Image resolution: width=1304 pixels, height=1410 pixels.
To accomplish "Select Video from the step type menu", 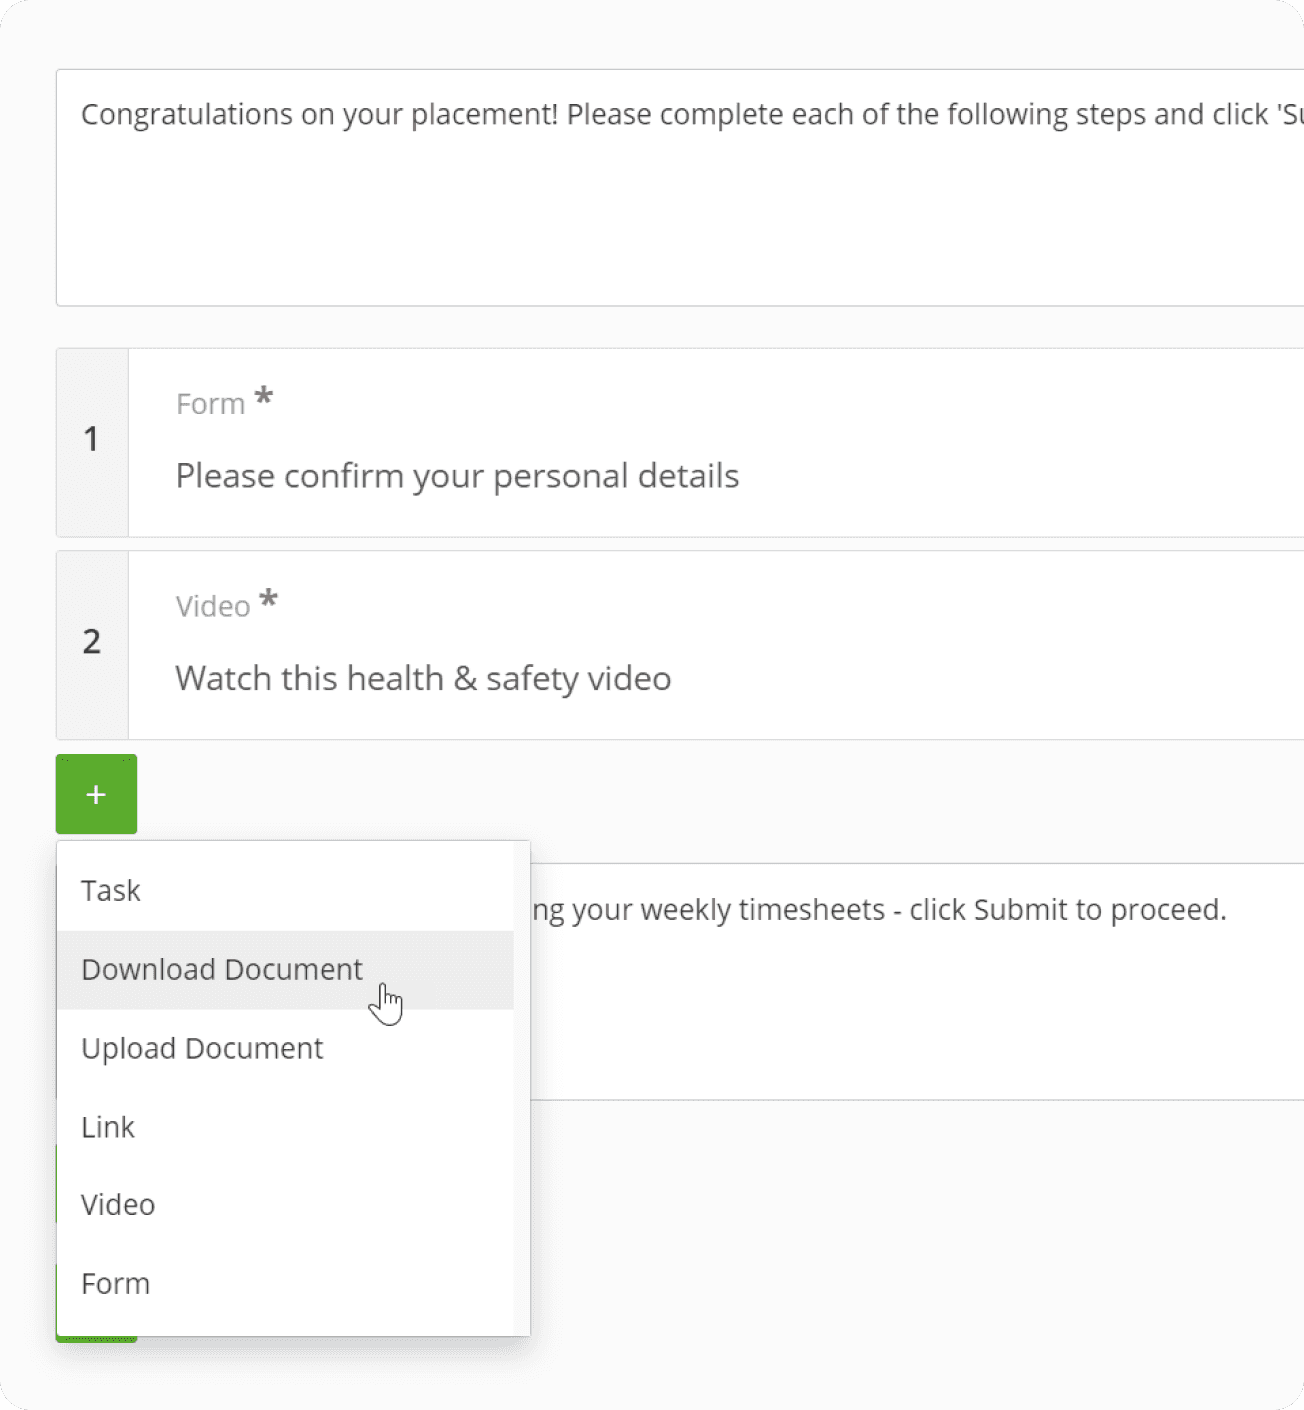I will [285, 1205].
